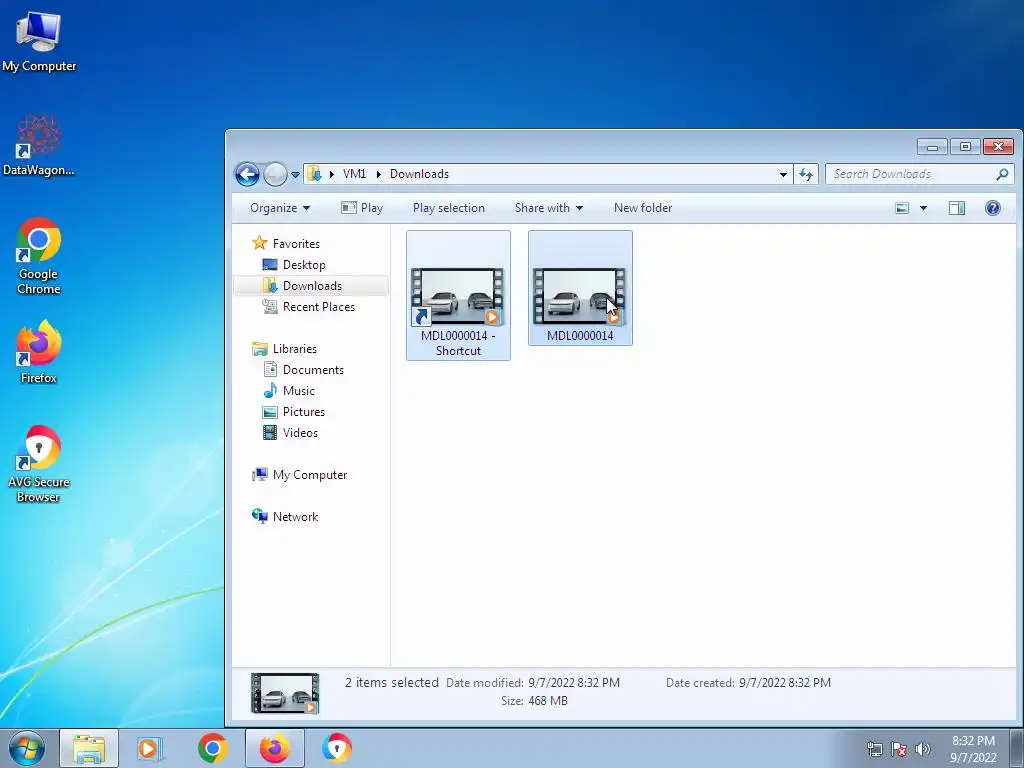Open the view options dropdown arrow
The image size is (1024, 768).
923,208
